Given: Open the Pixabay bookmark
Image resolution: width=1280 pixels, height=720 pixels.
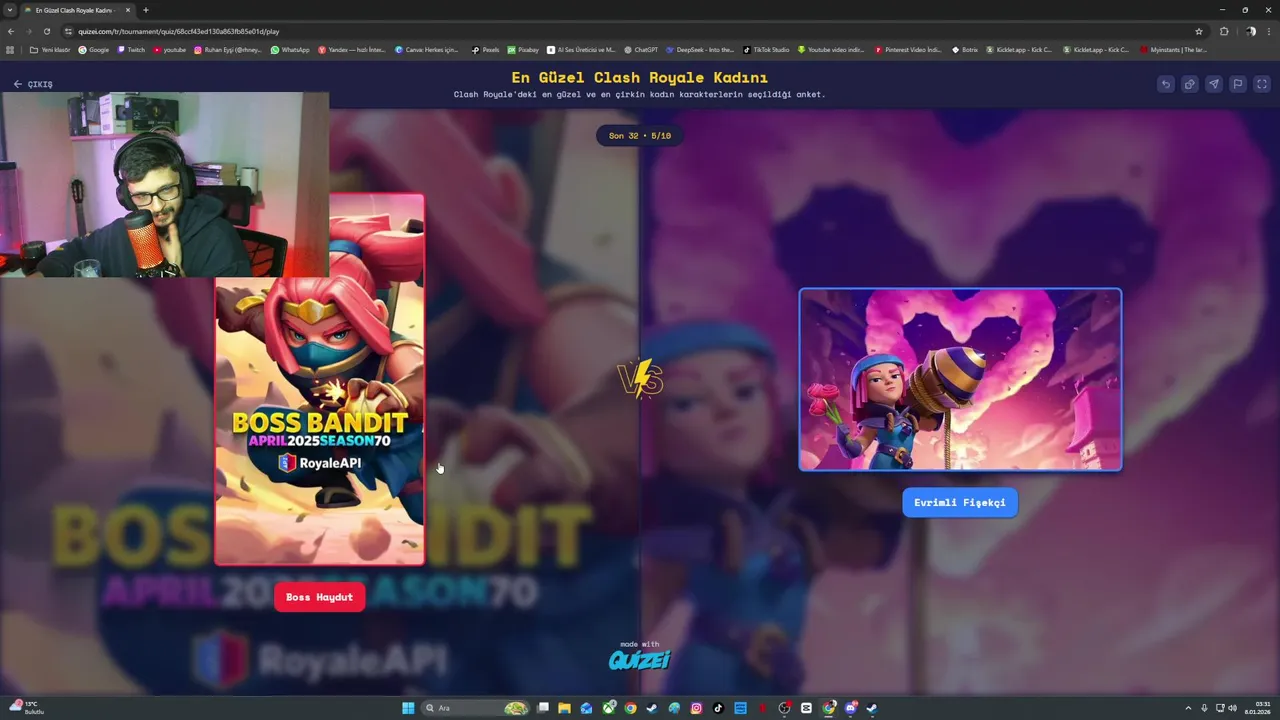Looking at the screenshot, I should click(523, 49).
